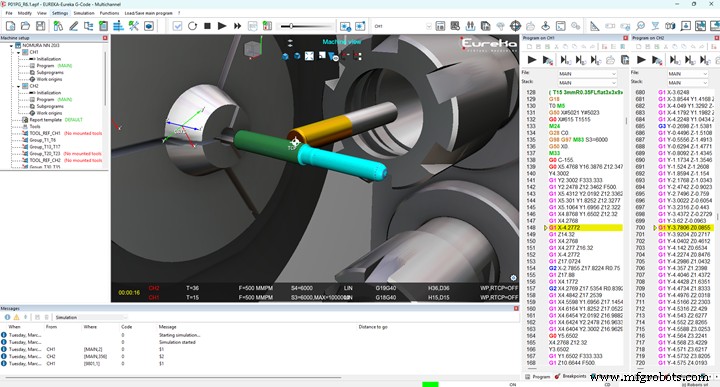Select line 137 M33 in CH1 program
This screenshot has height=387, width=720.
[x=554, y=153]
